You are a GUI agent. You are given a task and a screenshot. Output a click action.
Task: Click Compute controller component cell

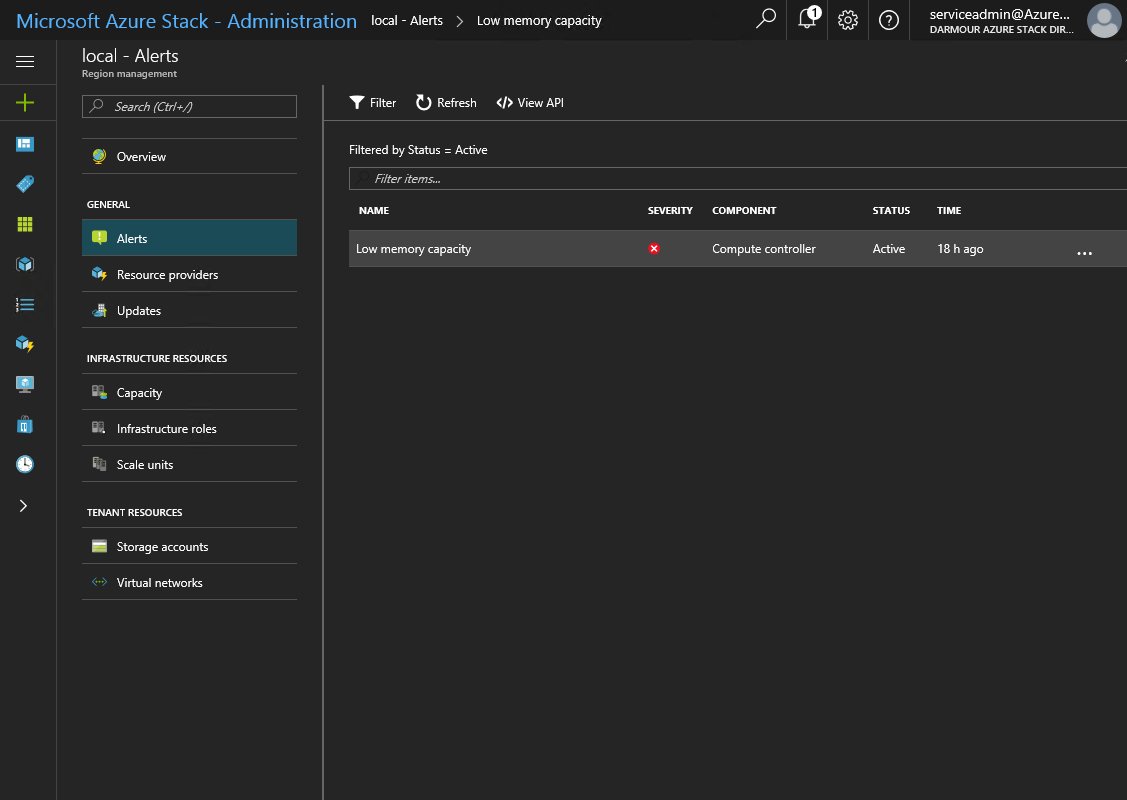pyautogui.click(x=764, y=249)
